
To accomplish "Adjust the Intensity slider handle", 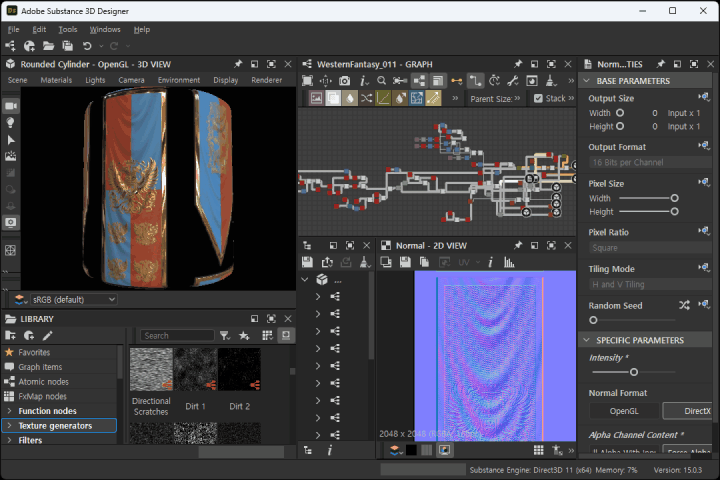I will pos(634,372).
